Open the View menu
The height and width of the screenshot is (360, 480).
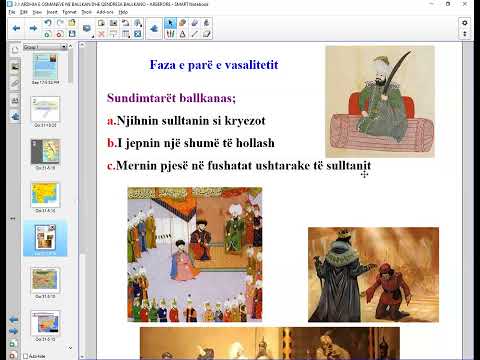[x=37, y=12]
